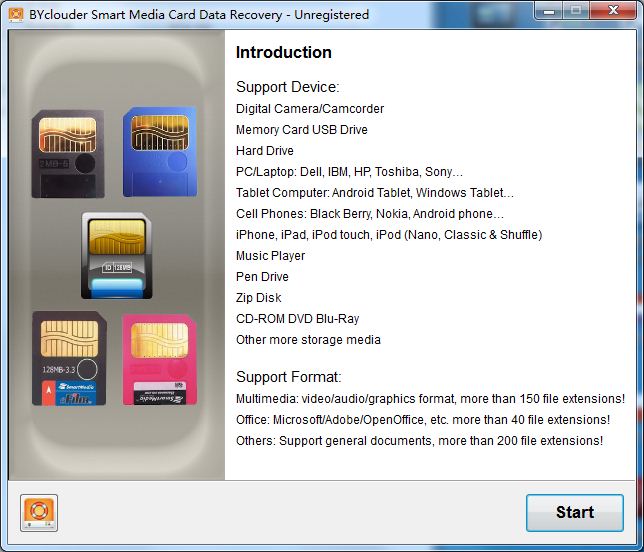Image resolution: width=644 pixels, height=552 pixels.
Task: Click 'Other more storage media' line
Action: tap(308, 340)
